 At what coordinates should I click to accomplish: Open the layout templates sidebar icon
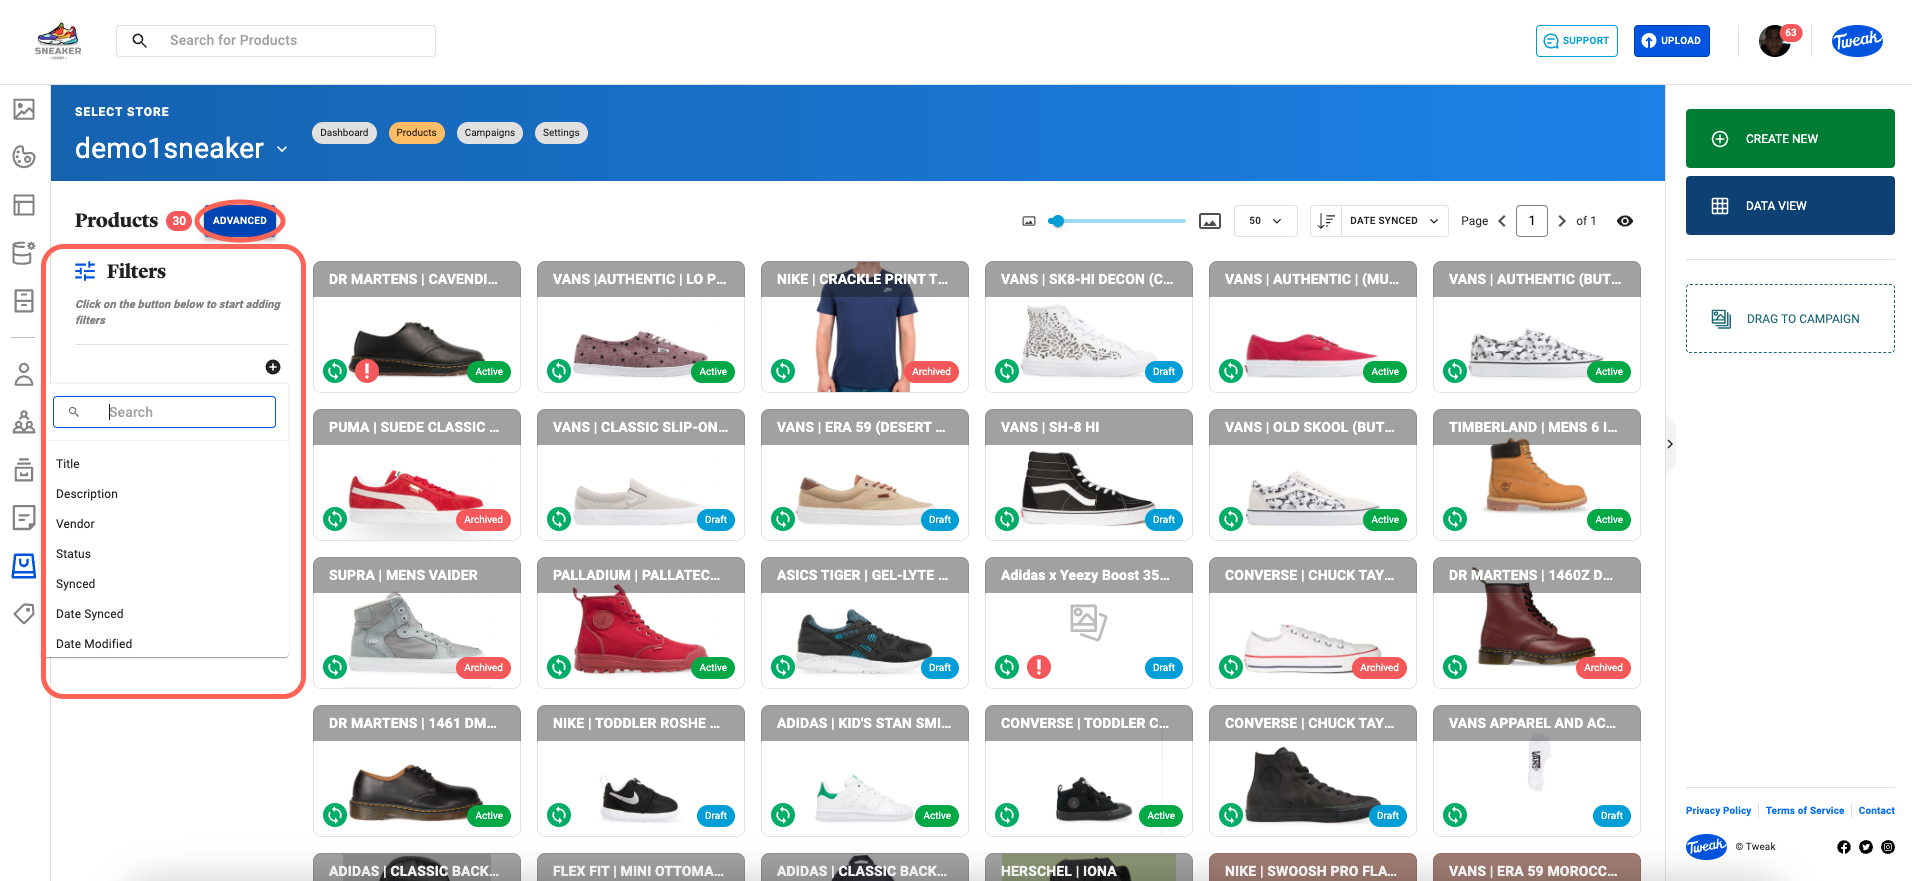coord(24,205)
